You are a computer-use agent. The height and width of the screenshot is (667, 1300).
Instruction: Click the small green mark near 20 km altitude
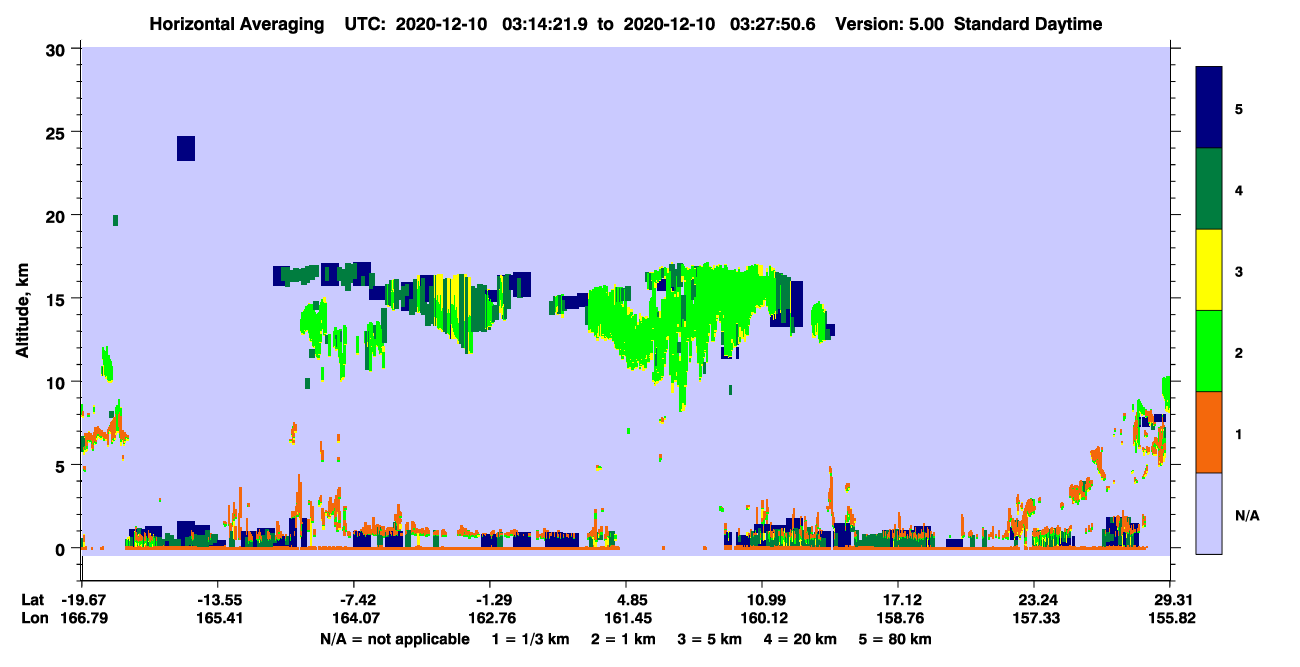click(x=116, y=220)
